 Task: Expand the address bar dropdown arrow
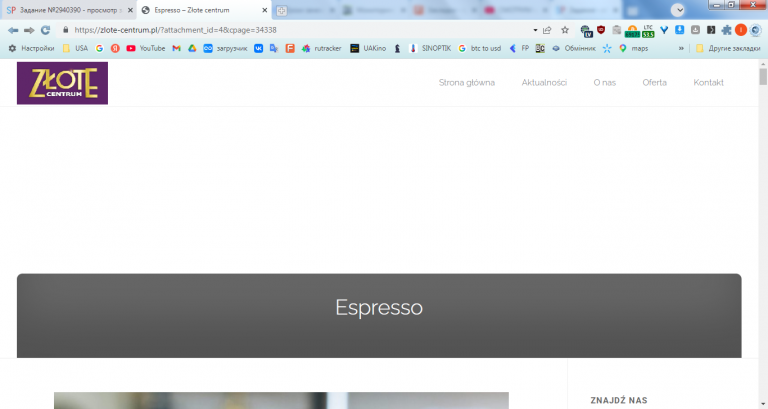click(x=535, y=30)
